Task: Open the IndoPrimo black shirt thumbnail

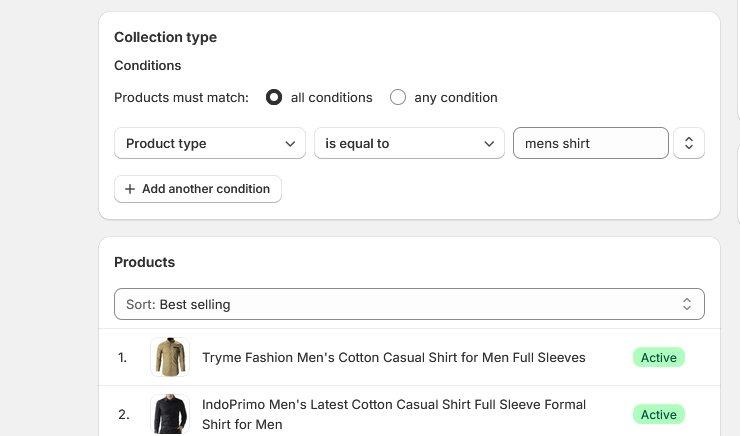Action: [170, 414]
